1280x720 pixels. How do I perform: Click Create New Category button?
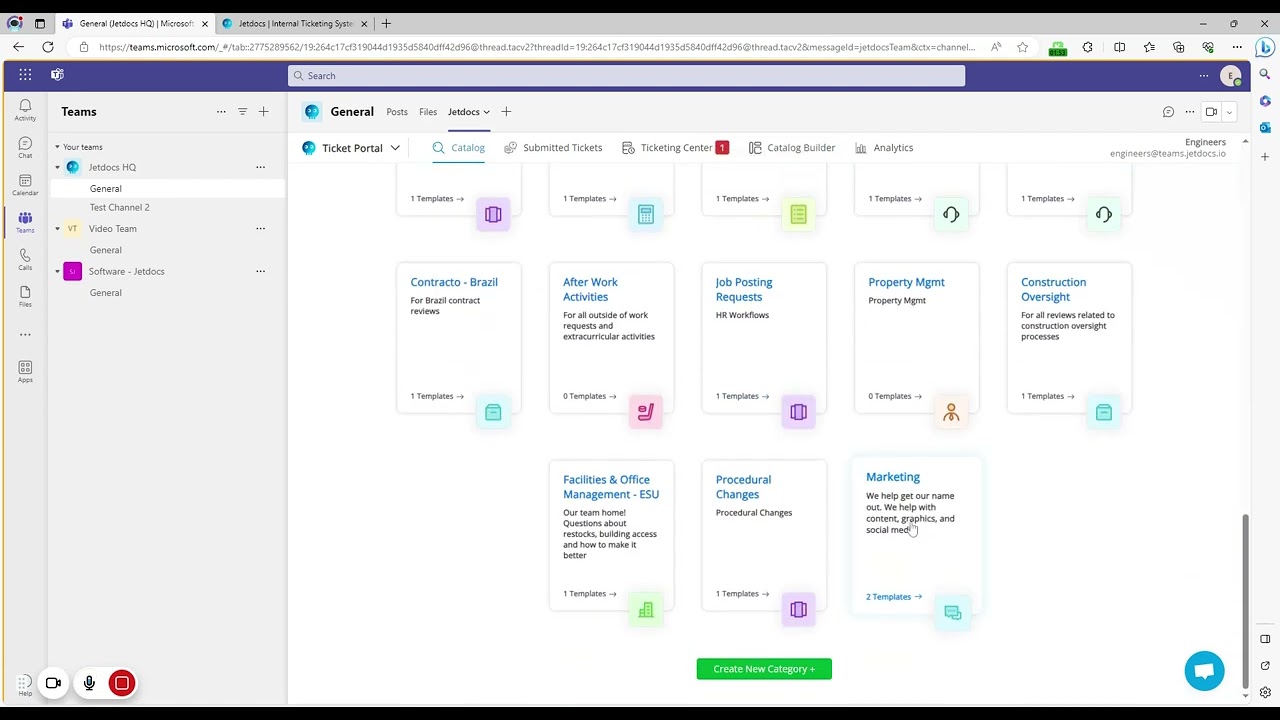pos(764,669)
